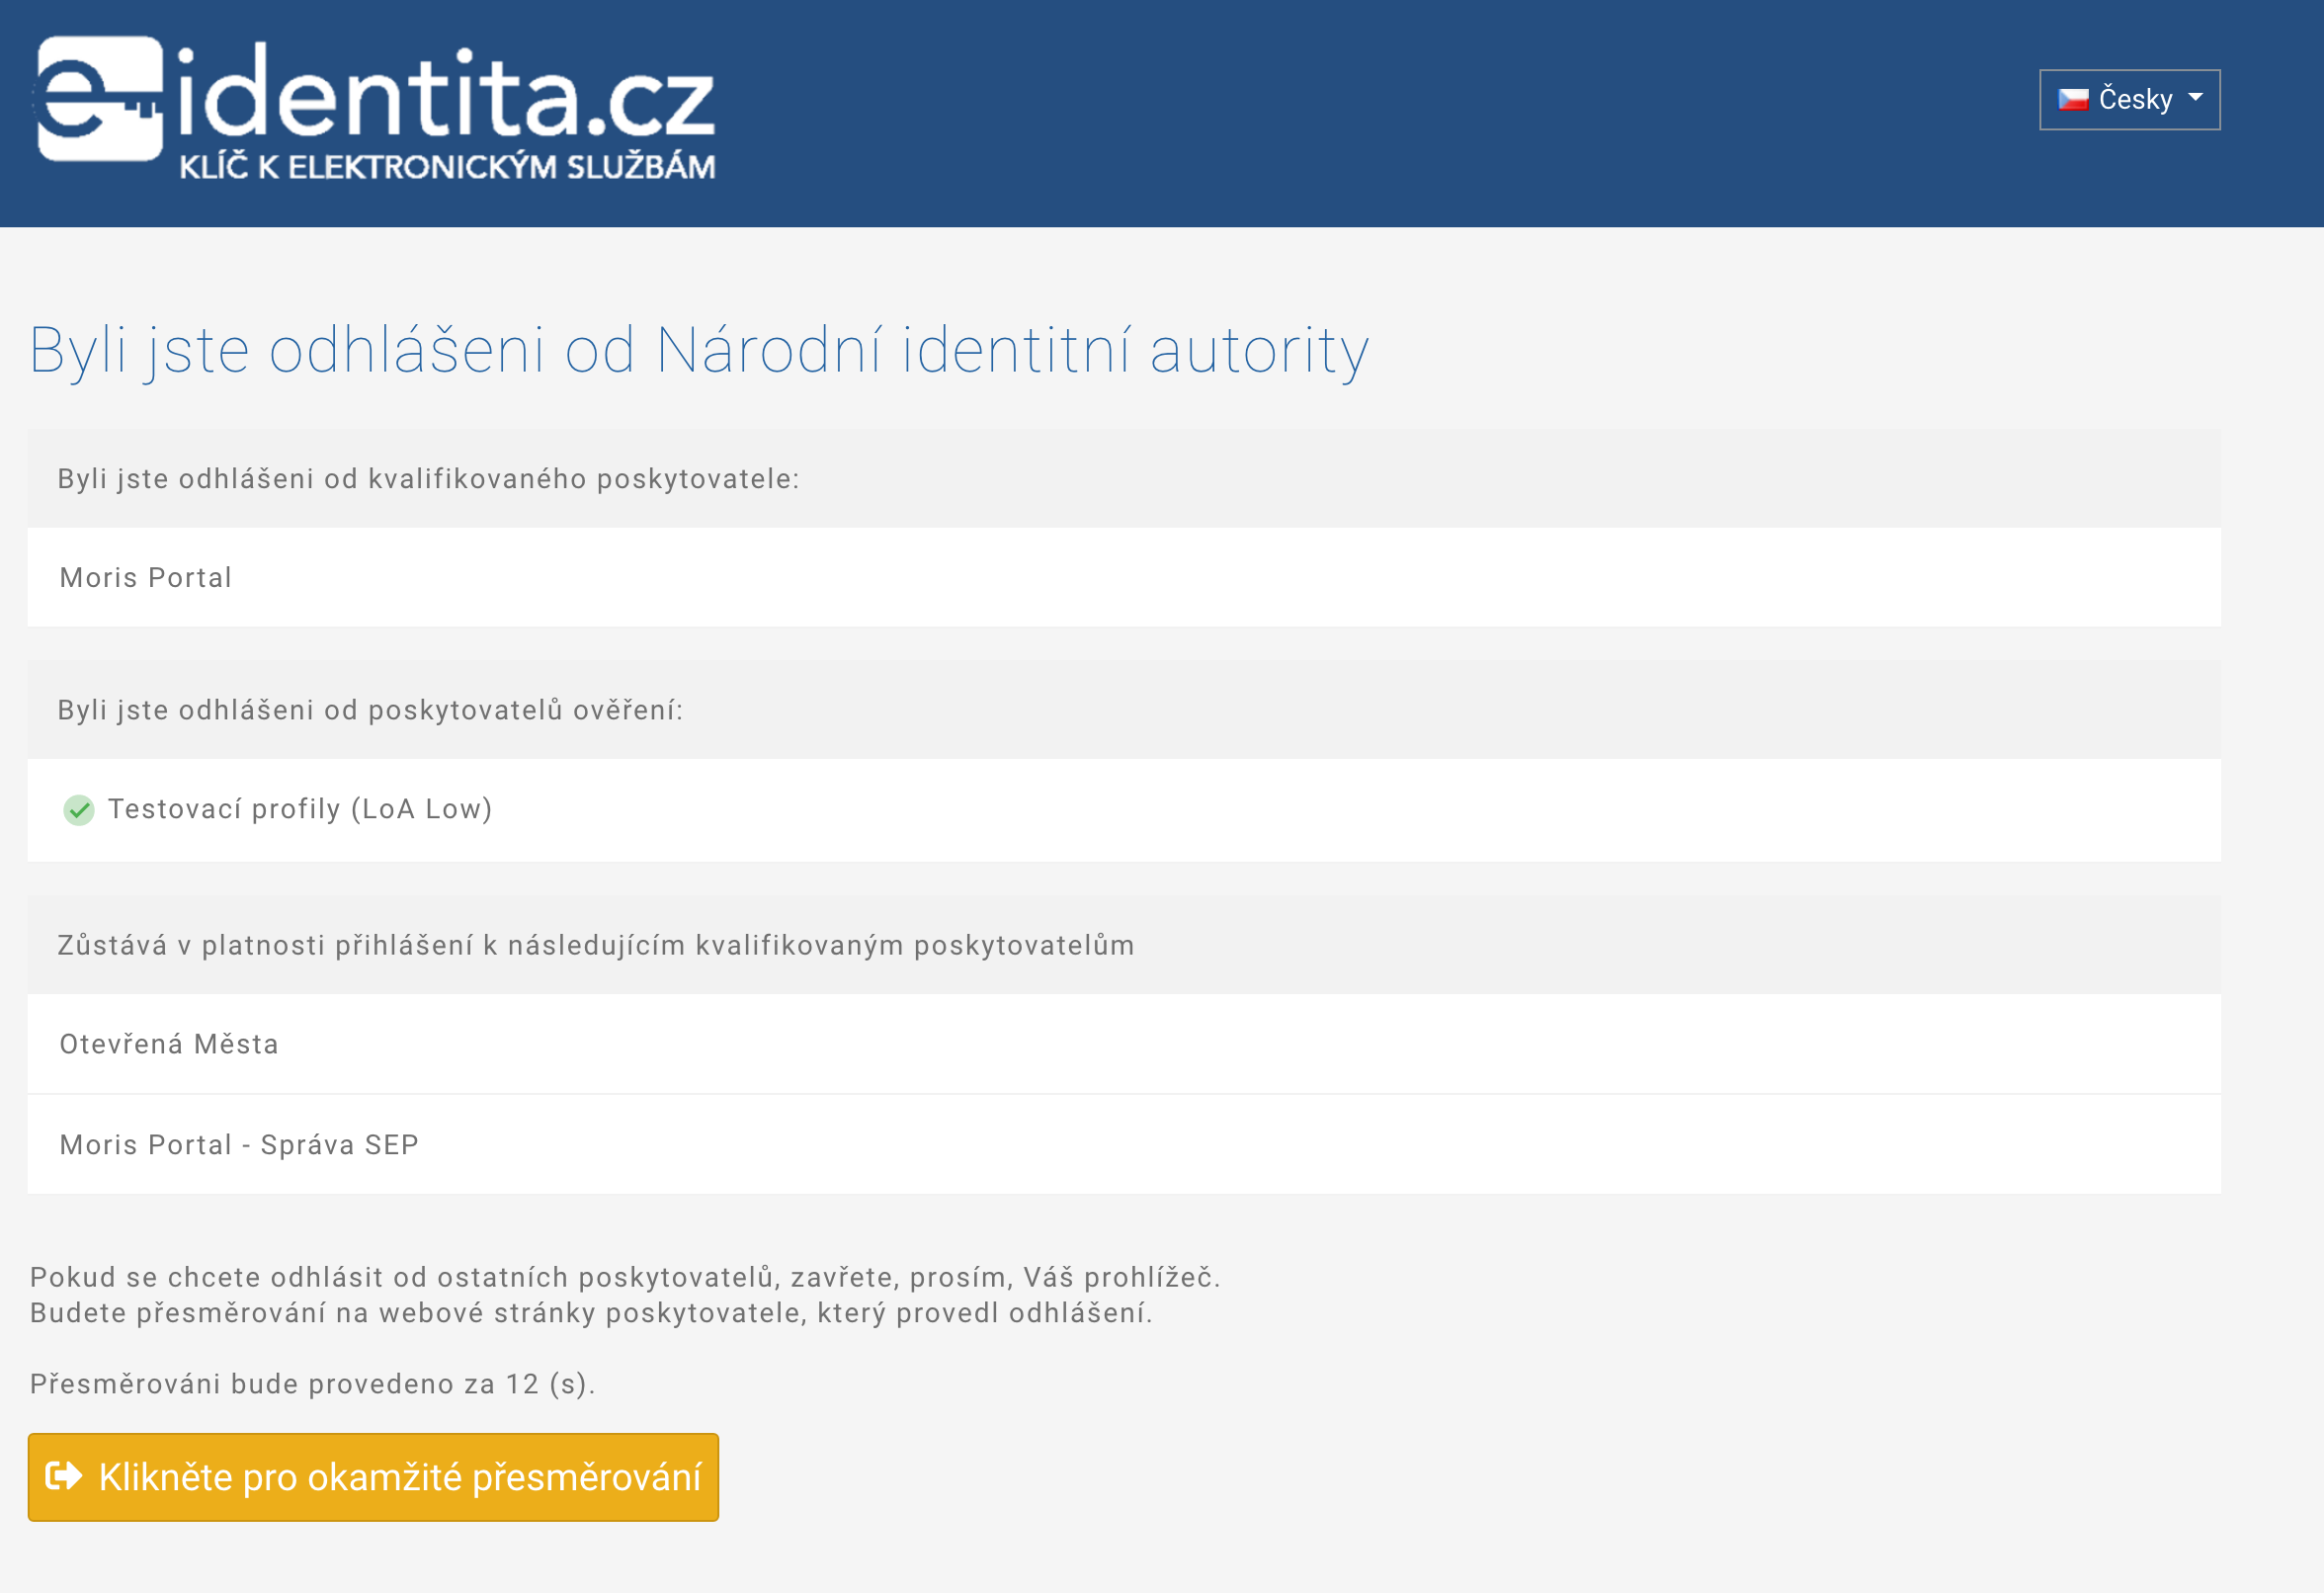
Task: Select the Moris Portal row
Action: 1124,577
